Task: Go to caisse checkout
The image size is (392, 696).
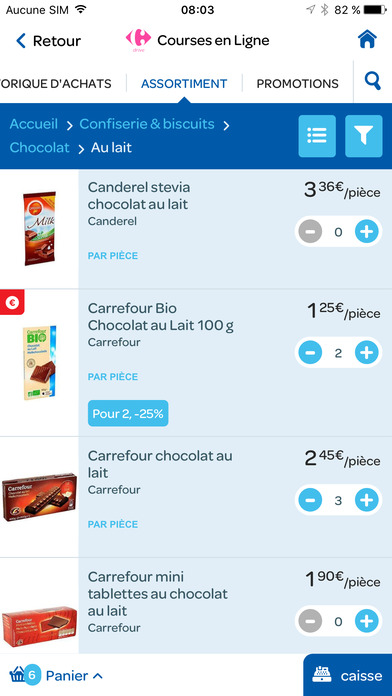Action: coord(348,675)
